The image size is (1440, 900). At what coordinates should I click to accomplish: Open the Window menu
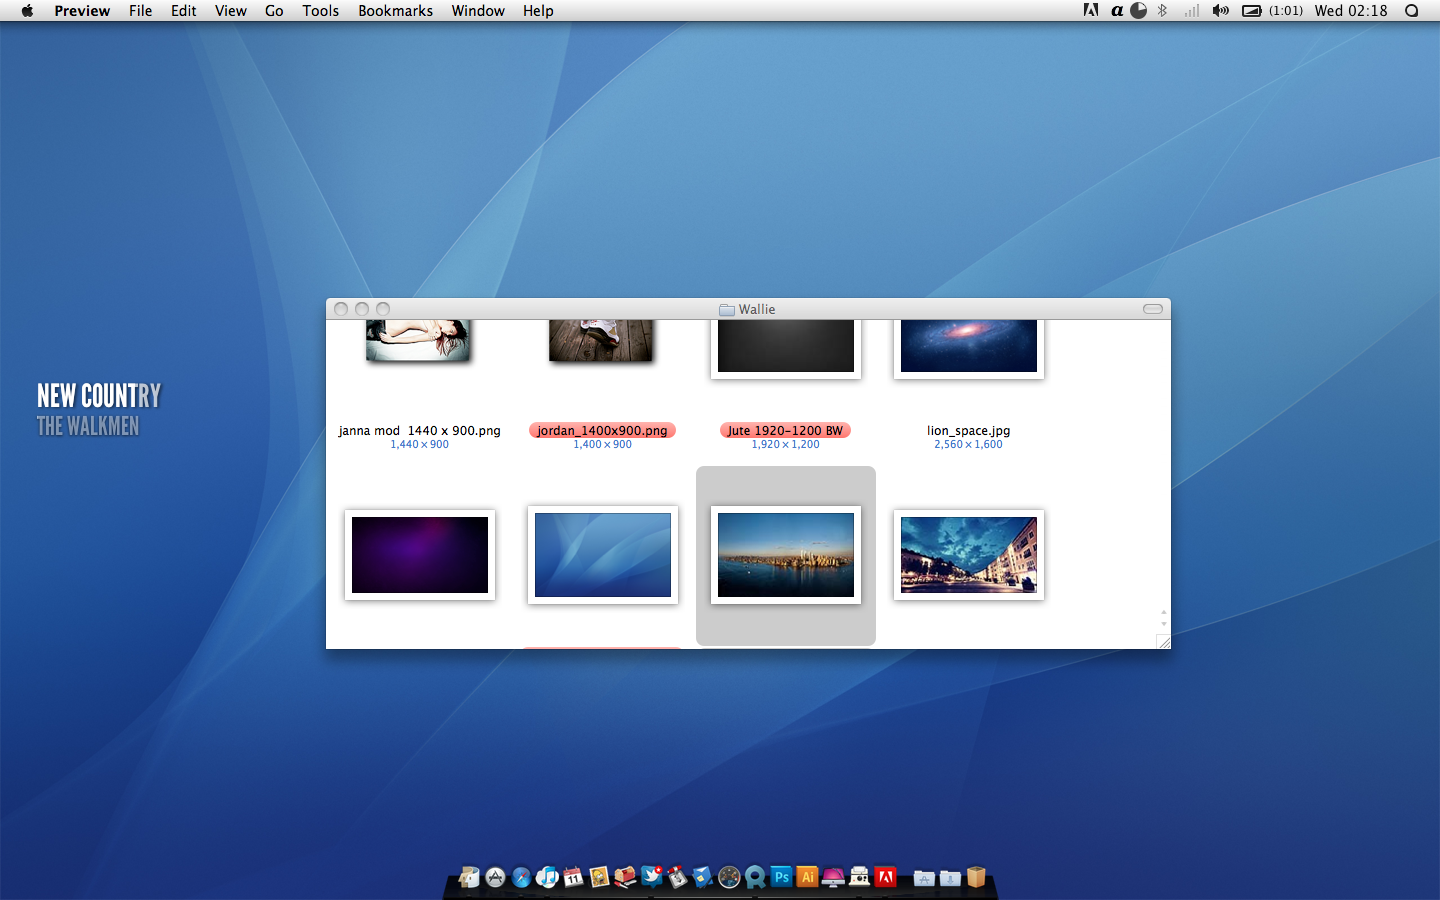[x=478, y=10]
